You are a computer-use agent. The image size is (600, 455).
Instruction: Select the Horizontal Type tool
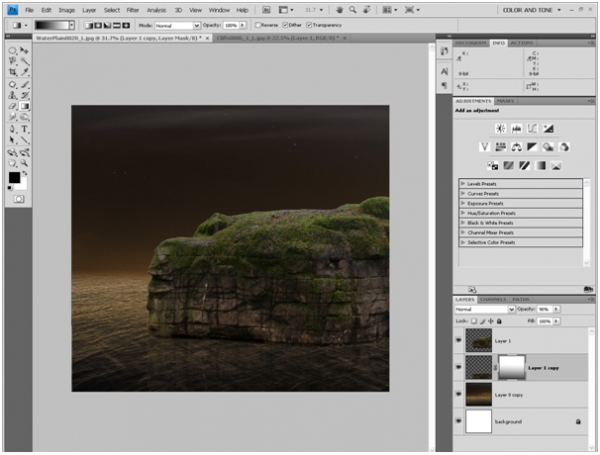coord(25,129)
